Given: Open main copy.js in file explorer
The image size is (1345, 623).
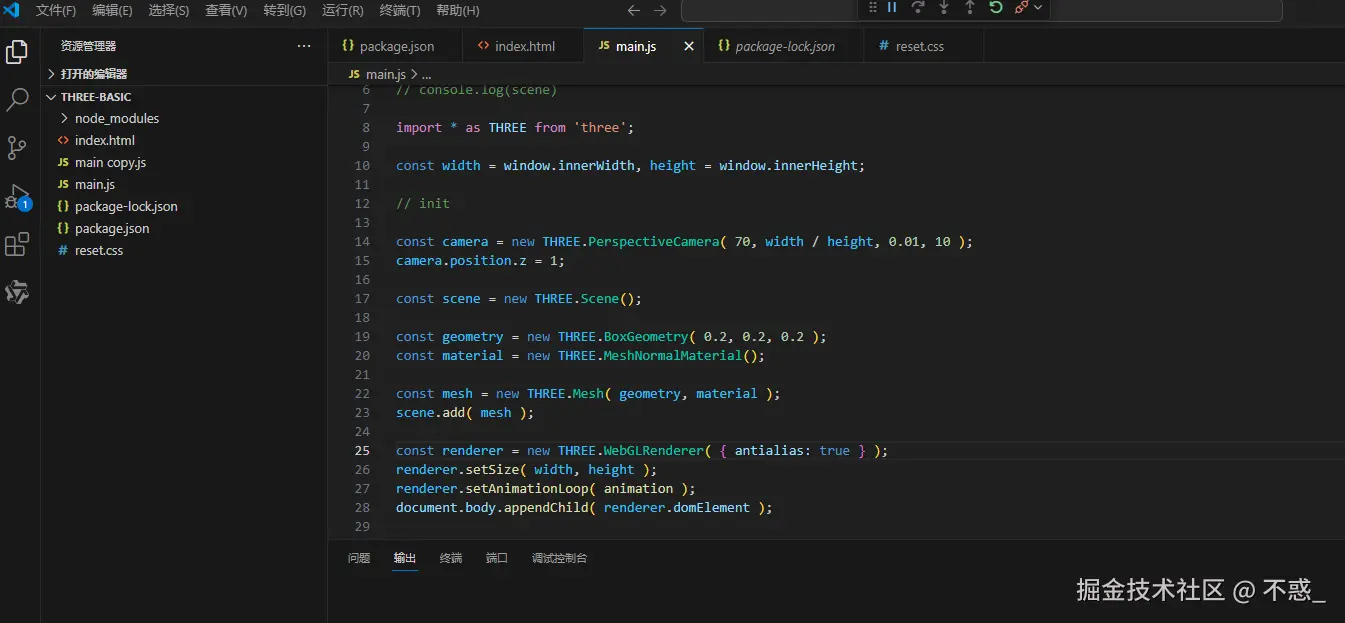Looking at the screenshot, I should point(110,162).
